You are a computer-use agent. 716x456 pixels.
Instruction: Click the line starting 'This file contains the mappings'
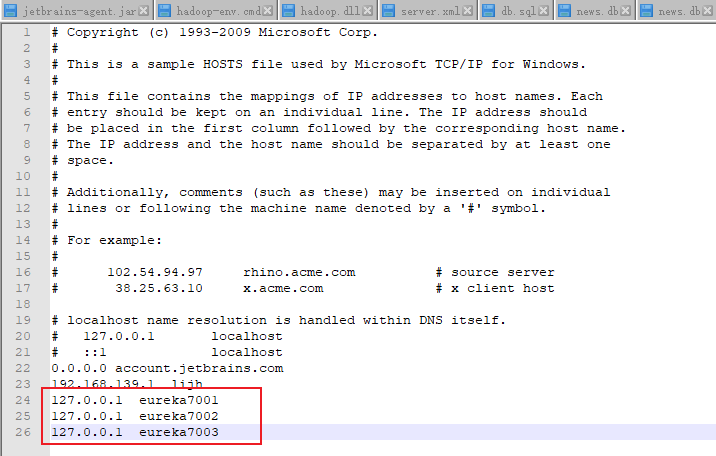click(x=327, y=96)
